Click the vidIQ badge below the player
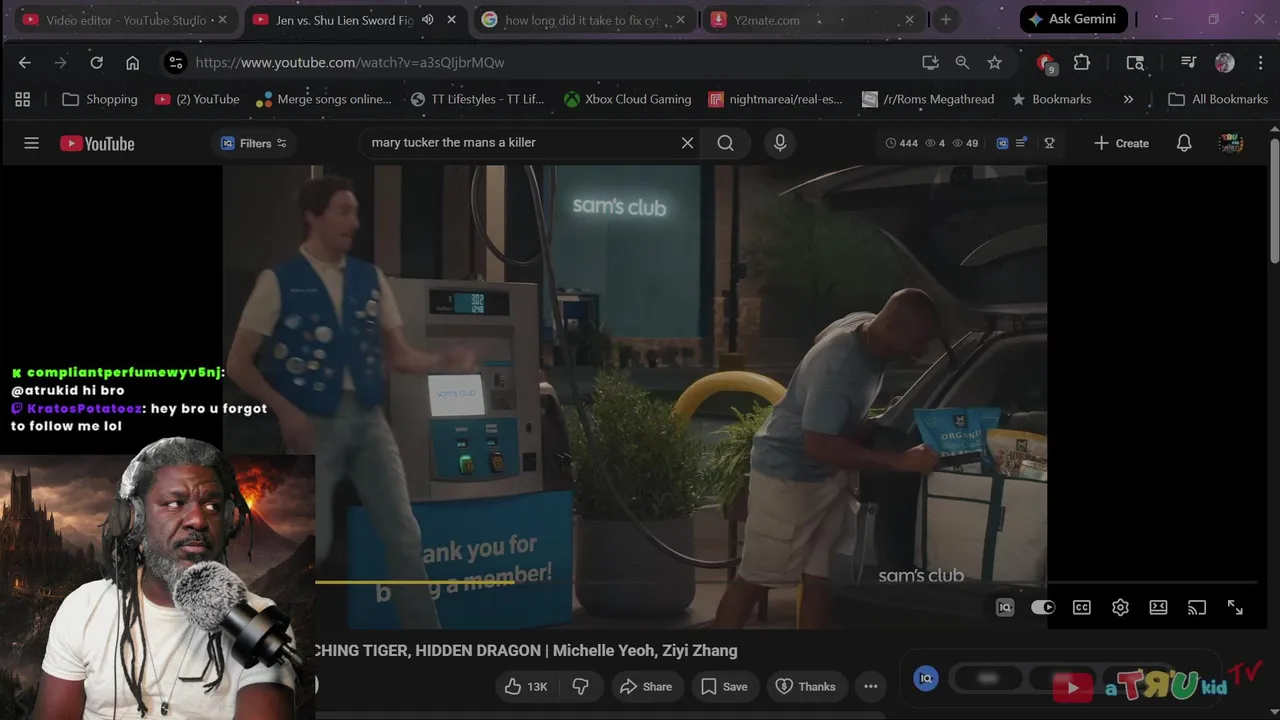Screen dimensions: 1280x720 click(x=926, y=679)
